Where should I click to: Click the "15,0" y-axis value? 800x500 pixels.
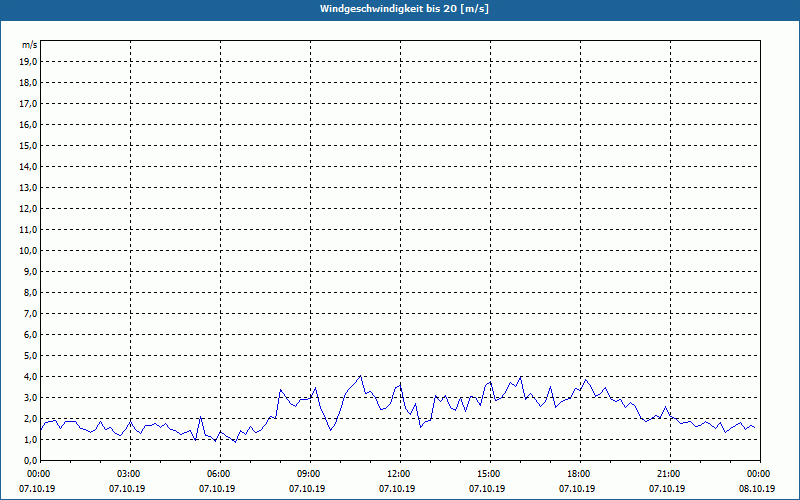tap(29, 145)
